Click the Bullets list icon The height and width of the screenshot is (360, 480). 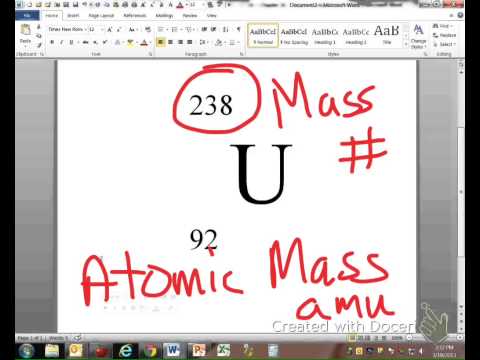pos(161,30)
